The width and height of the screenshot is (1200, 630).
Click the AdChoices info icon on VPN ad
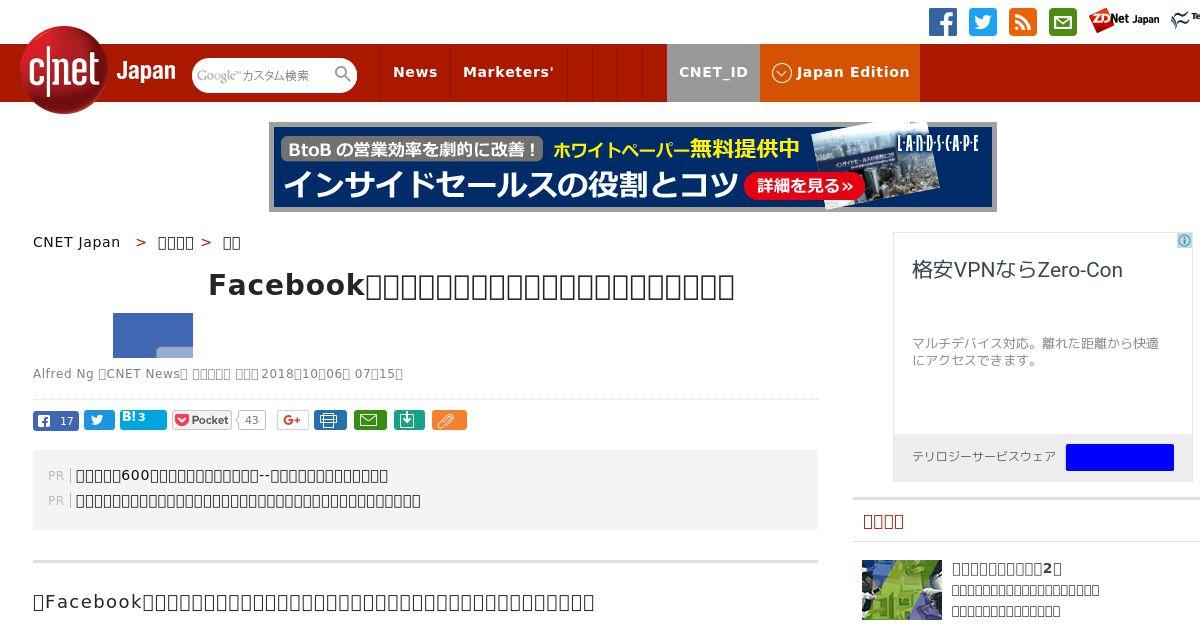pos(1184,241)
